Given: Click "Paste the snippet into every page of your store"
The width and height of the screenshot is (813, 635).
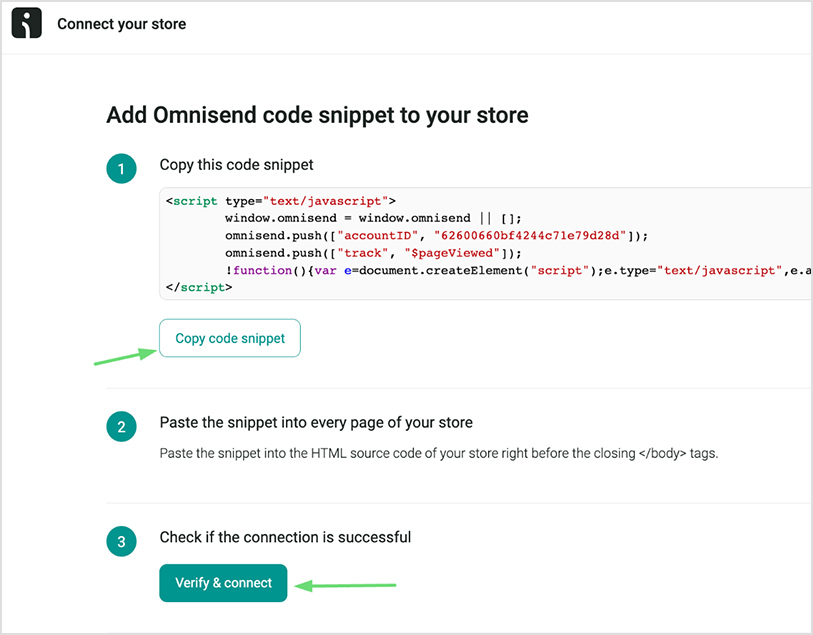Looking at the screenshot, I should tap(316, 422).
